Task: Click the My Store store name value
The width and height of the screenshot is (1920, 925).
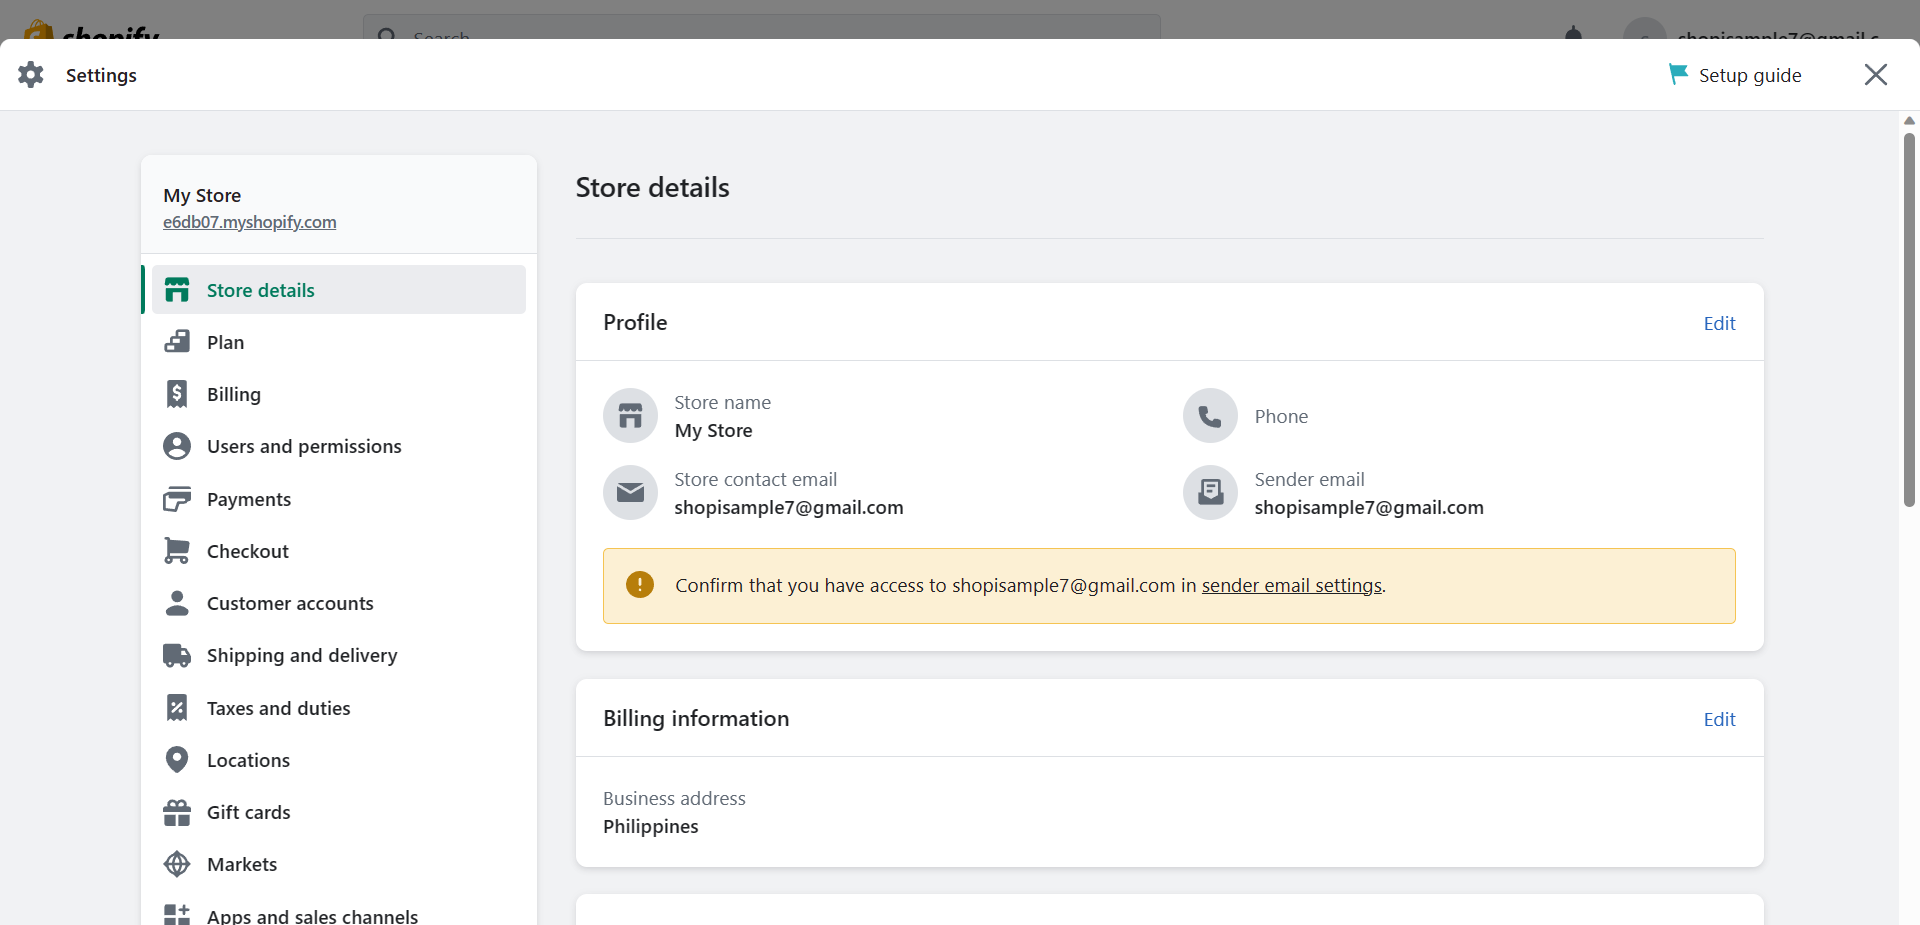Action: 714,430
